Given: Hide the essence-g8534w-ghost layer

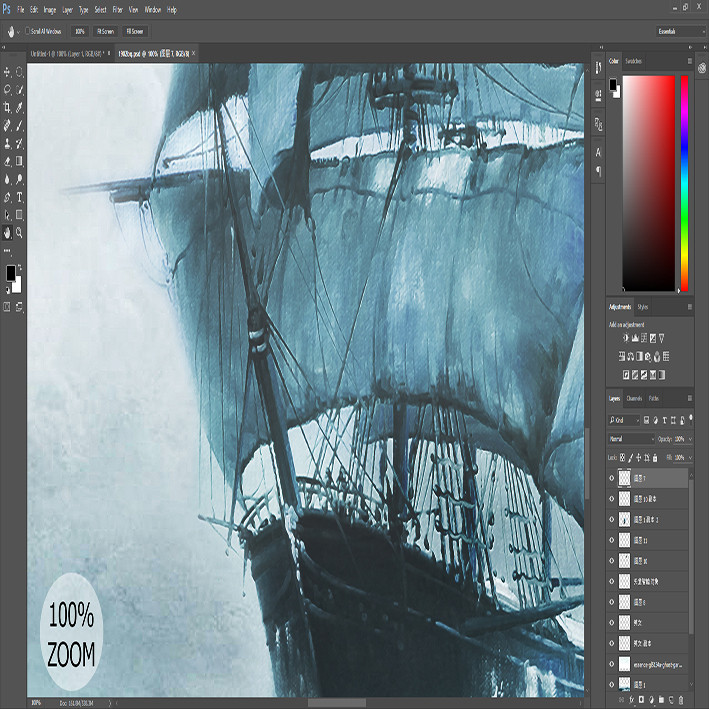Looking at the screenshot, I should [612, 664].
